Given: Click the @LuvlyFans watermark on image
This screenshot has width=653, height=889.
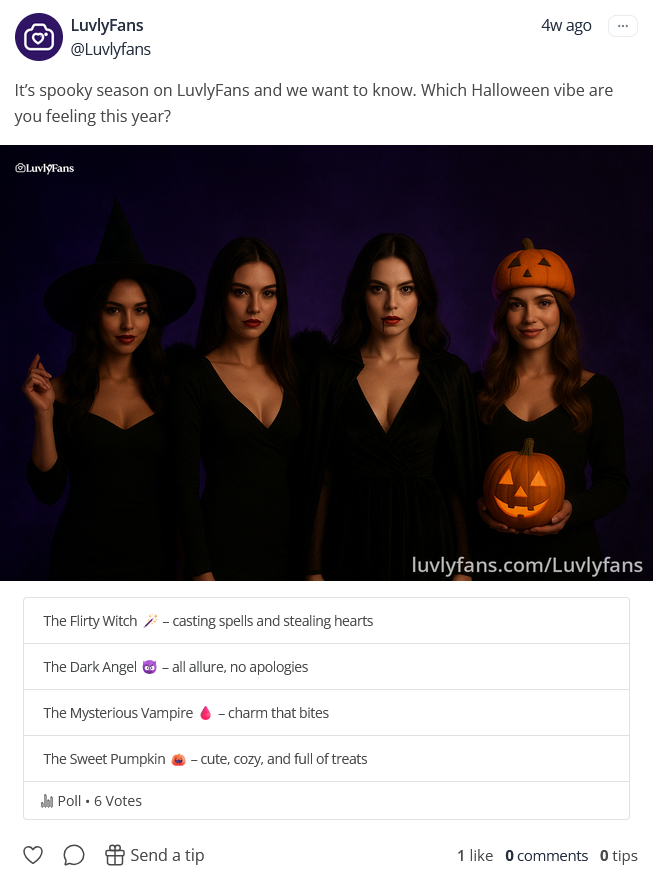Looking at the screenshot, I should [45, 168].
